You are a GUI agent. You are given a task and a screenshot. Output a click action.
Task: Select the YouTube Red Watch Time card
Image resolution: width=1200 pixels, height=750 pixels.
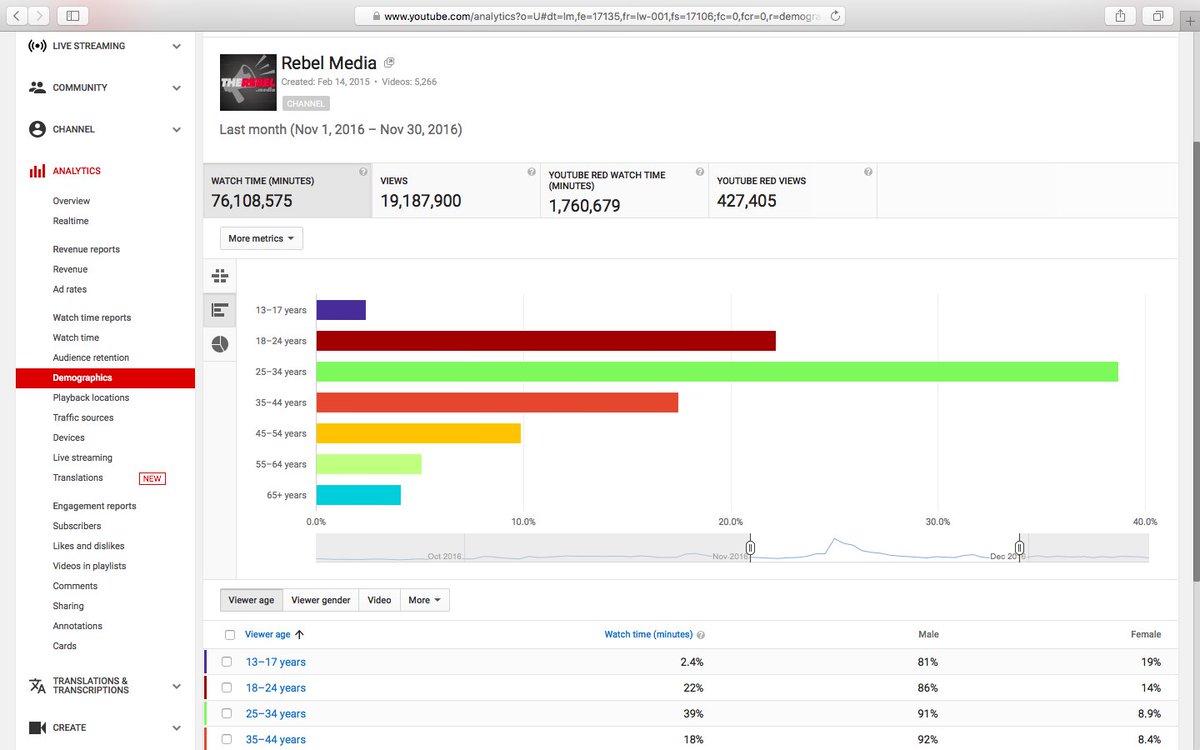624,191
